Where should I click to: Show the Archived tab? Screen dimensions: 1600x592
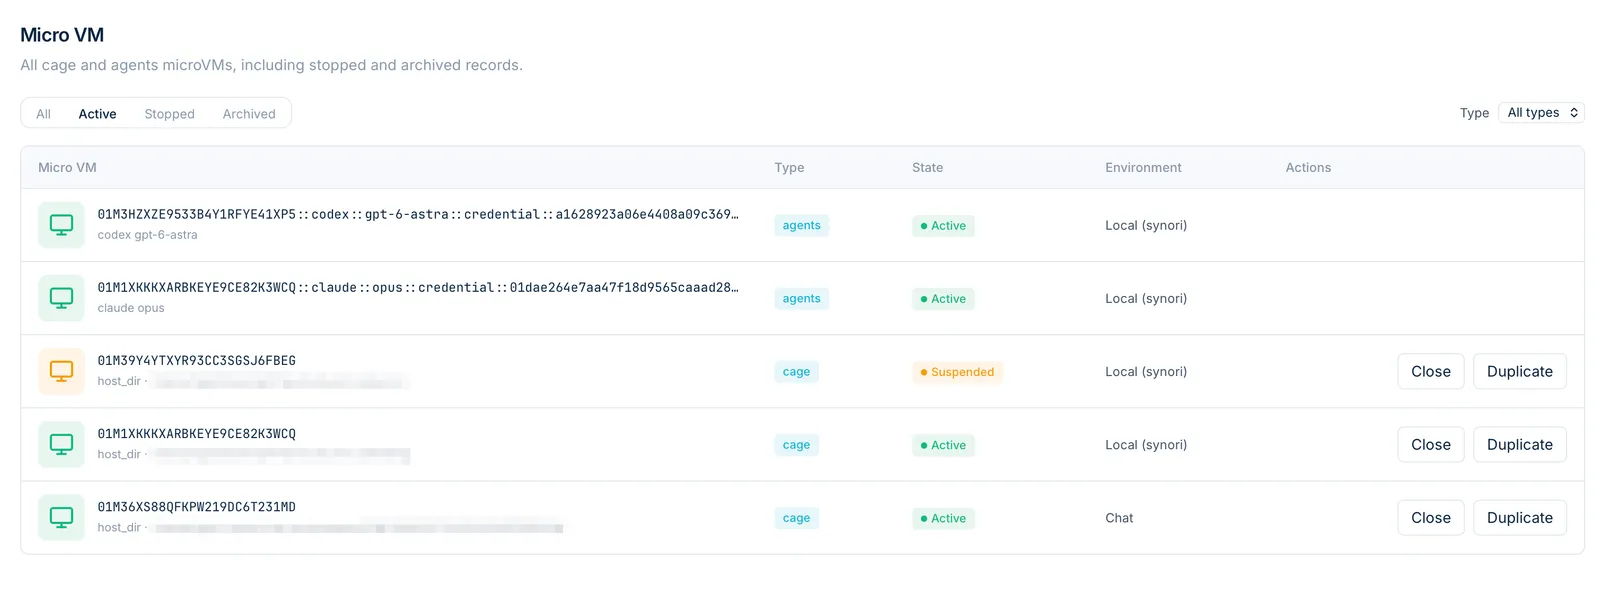click(x=249, y=114)
